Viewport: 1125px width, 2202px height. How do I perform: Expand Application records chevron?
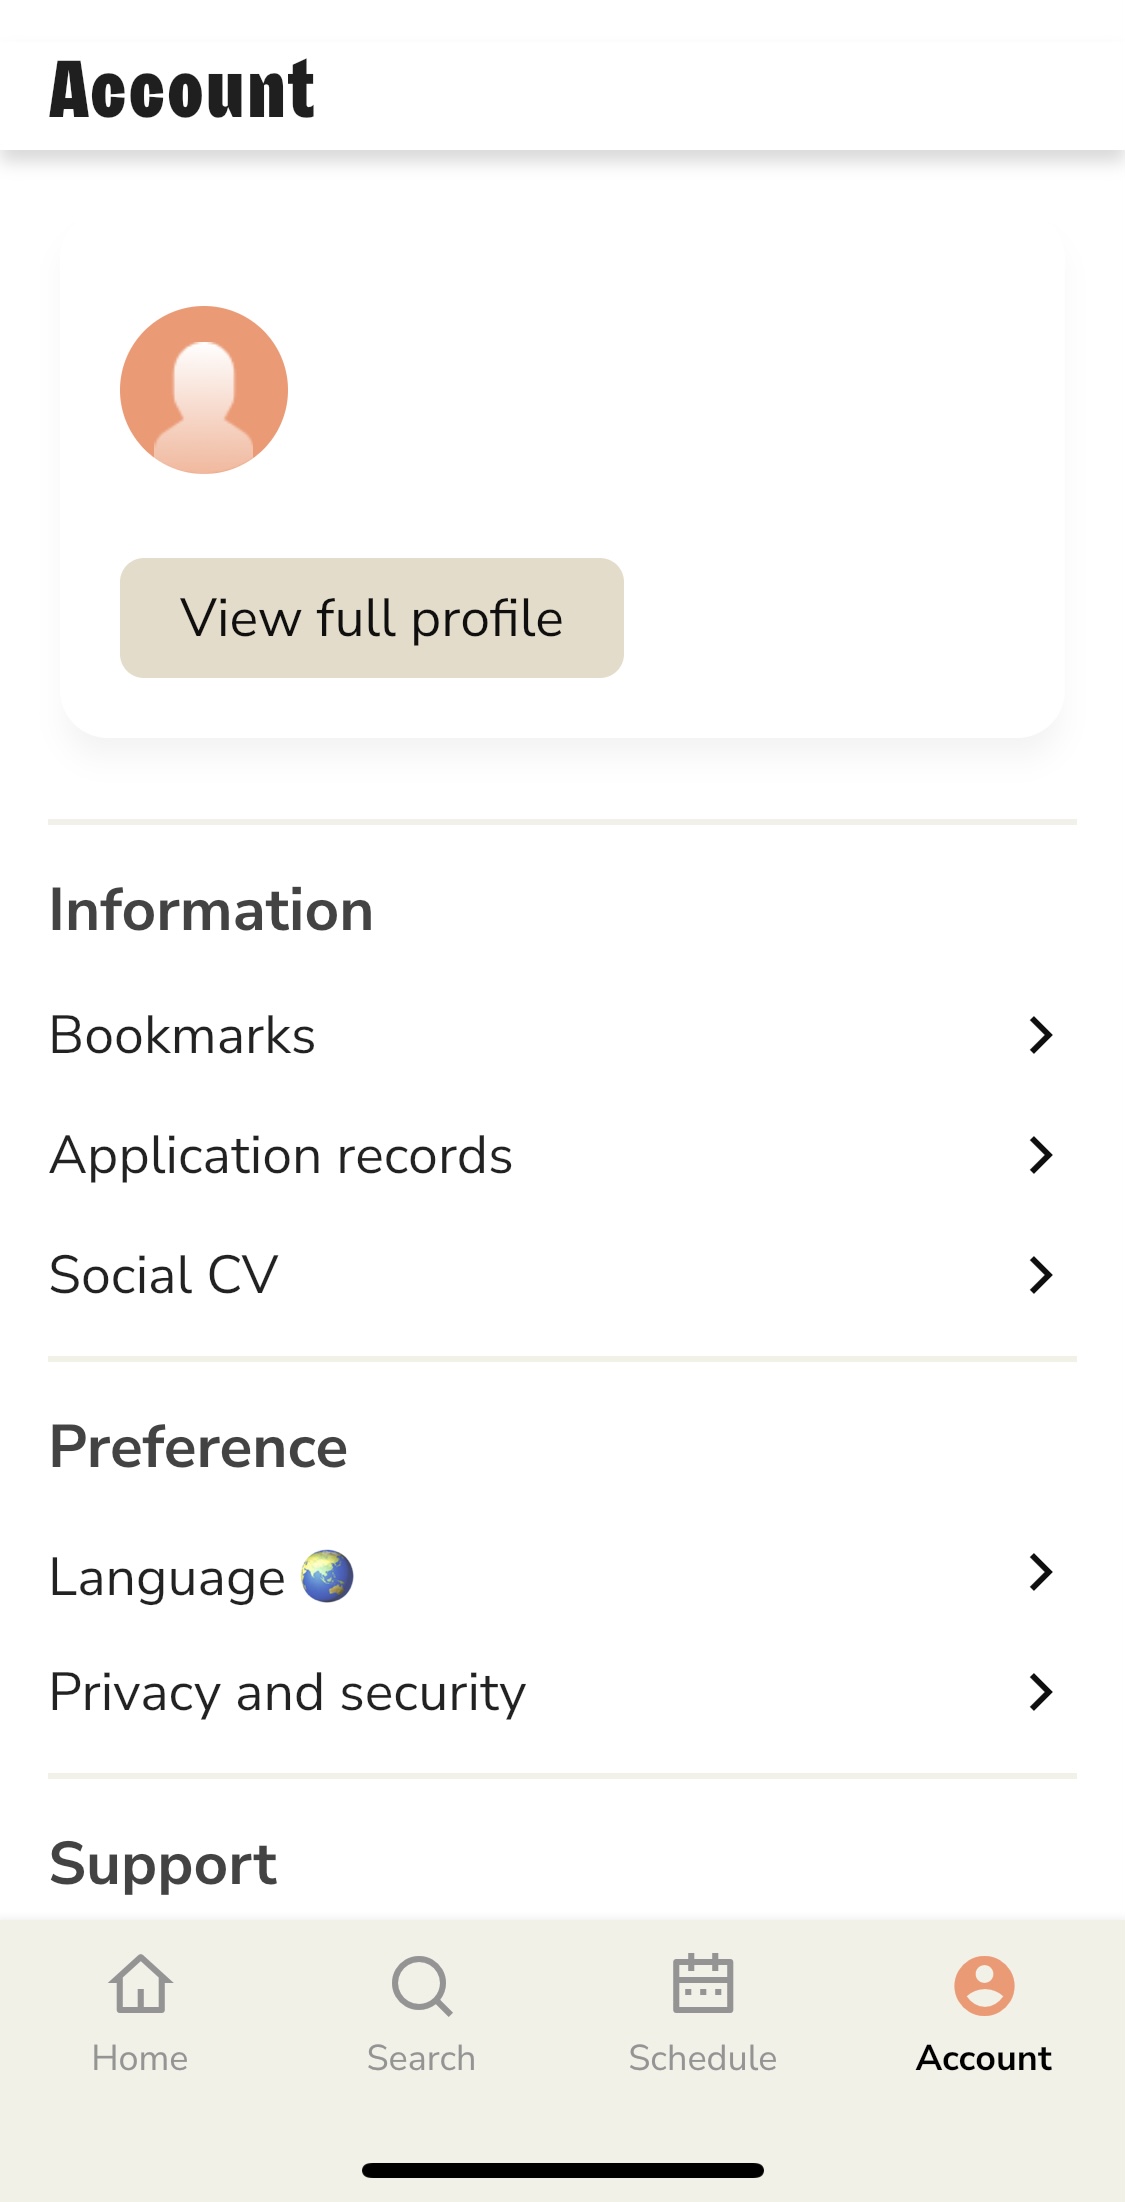1041,1155
